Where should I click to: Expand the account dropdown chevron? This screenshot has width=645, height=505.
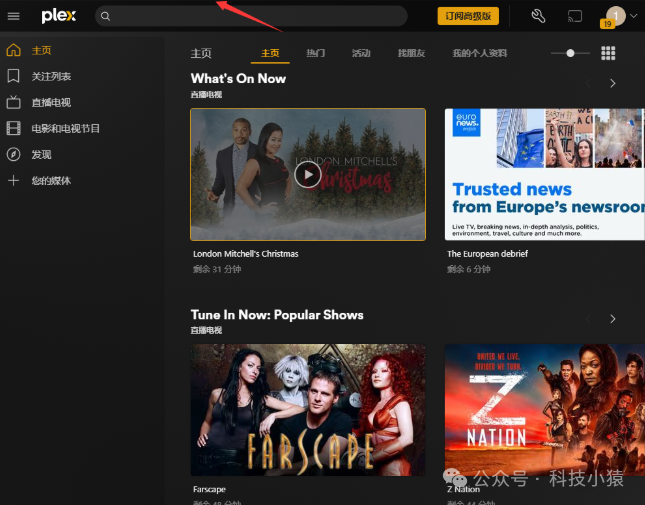tap(634, 16)
